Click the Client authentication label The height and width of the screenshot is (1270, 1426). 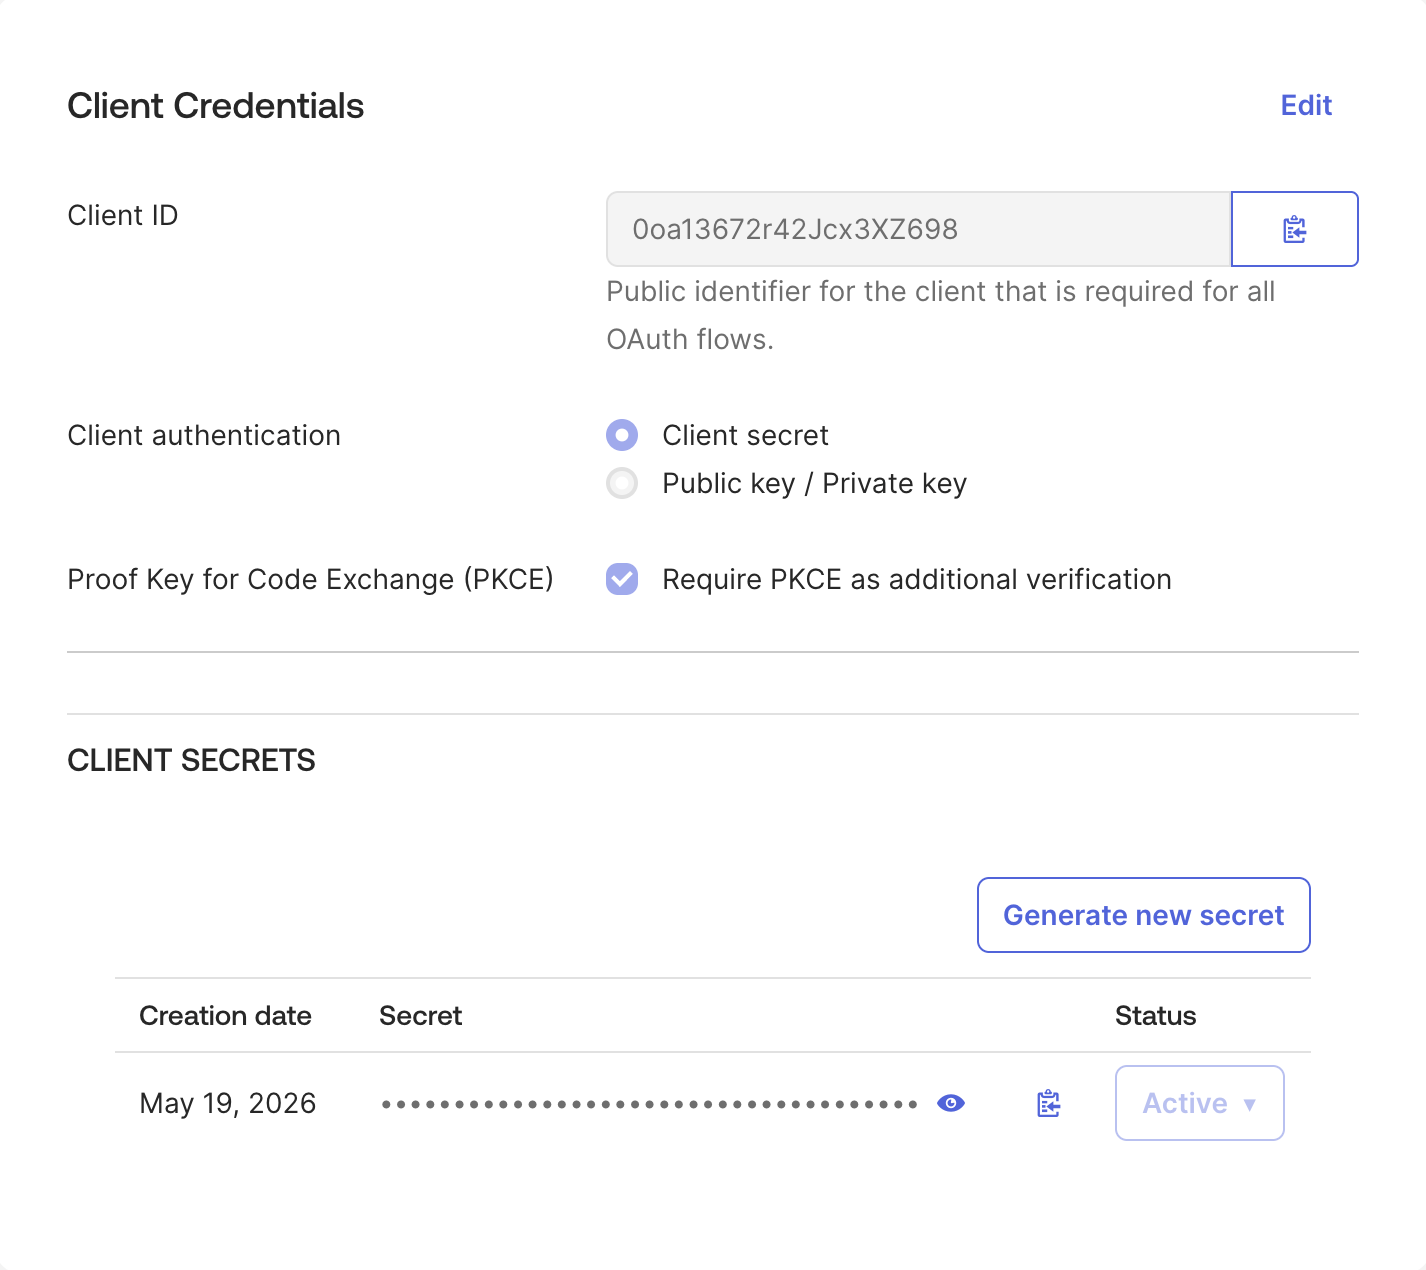[x=204, y=435]
